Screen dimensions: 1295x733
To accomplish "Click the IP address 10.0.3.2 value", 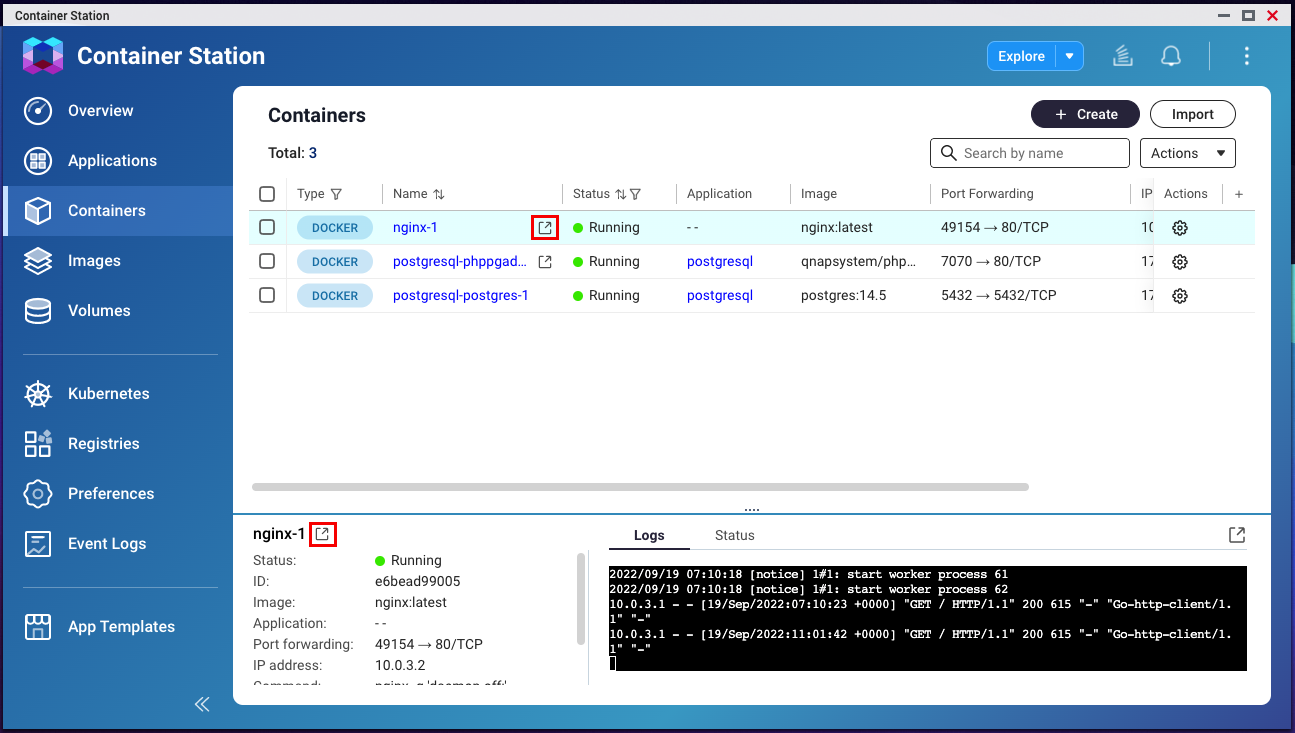I will (x=401, y=666).
